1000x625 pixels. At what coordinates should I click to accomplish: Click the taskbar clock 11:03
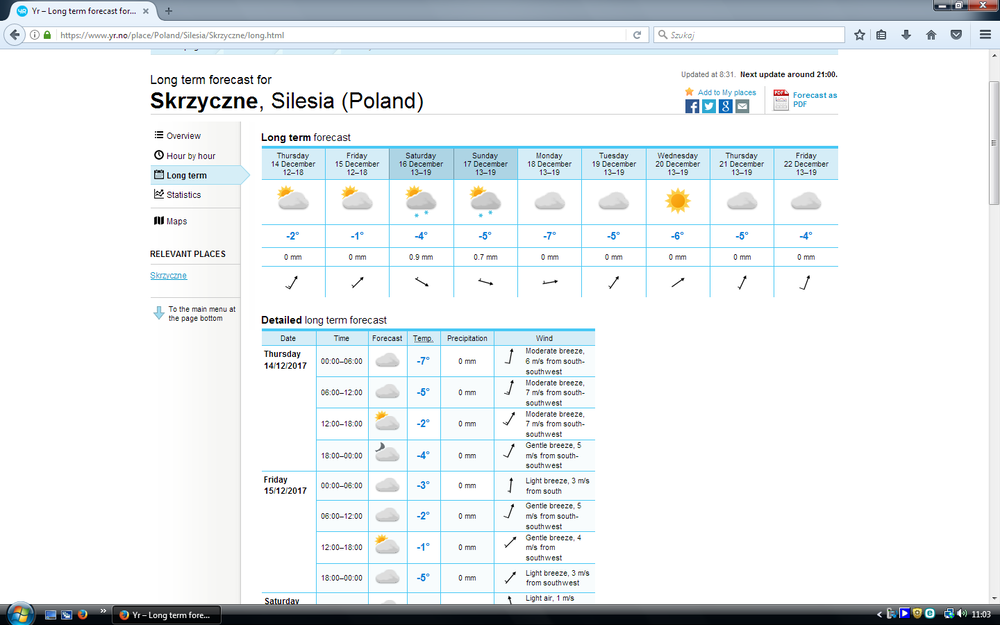pyautogui.click(x=981, y=615)
